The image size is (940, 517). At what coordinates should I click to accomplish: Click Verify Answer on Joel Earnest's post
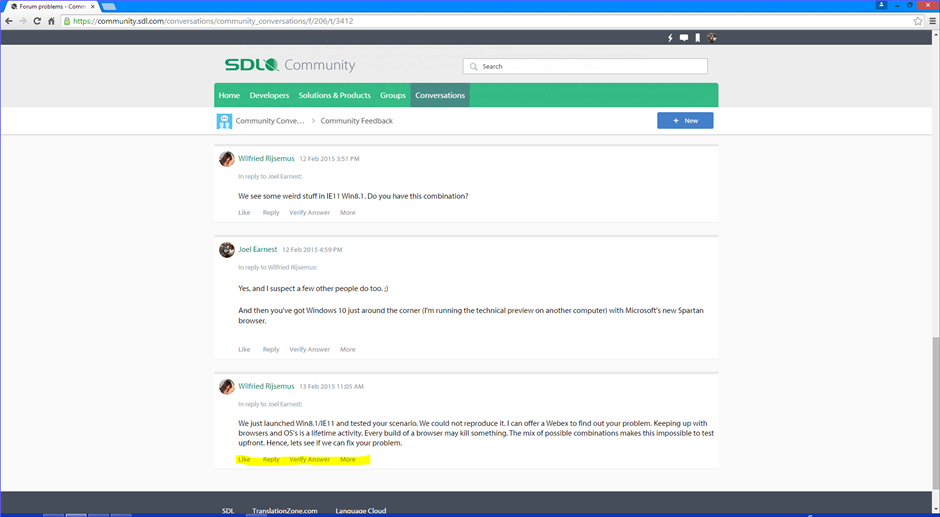pos(309,350)
